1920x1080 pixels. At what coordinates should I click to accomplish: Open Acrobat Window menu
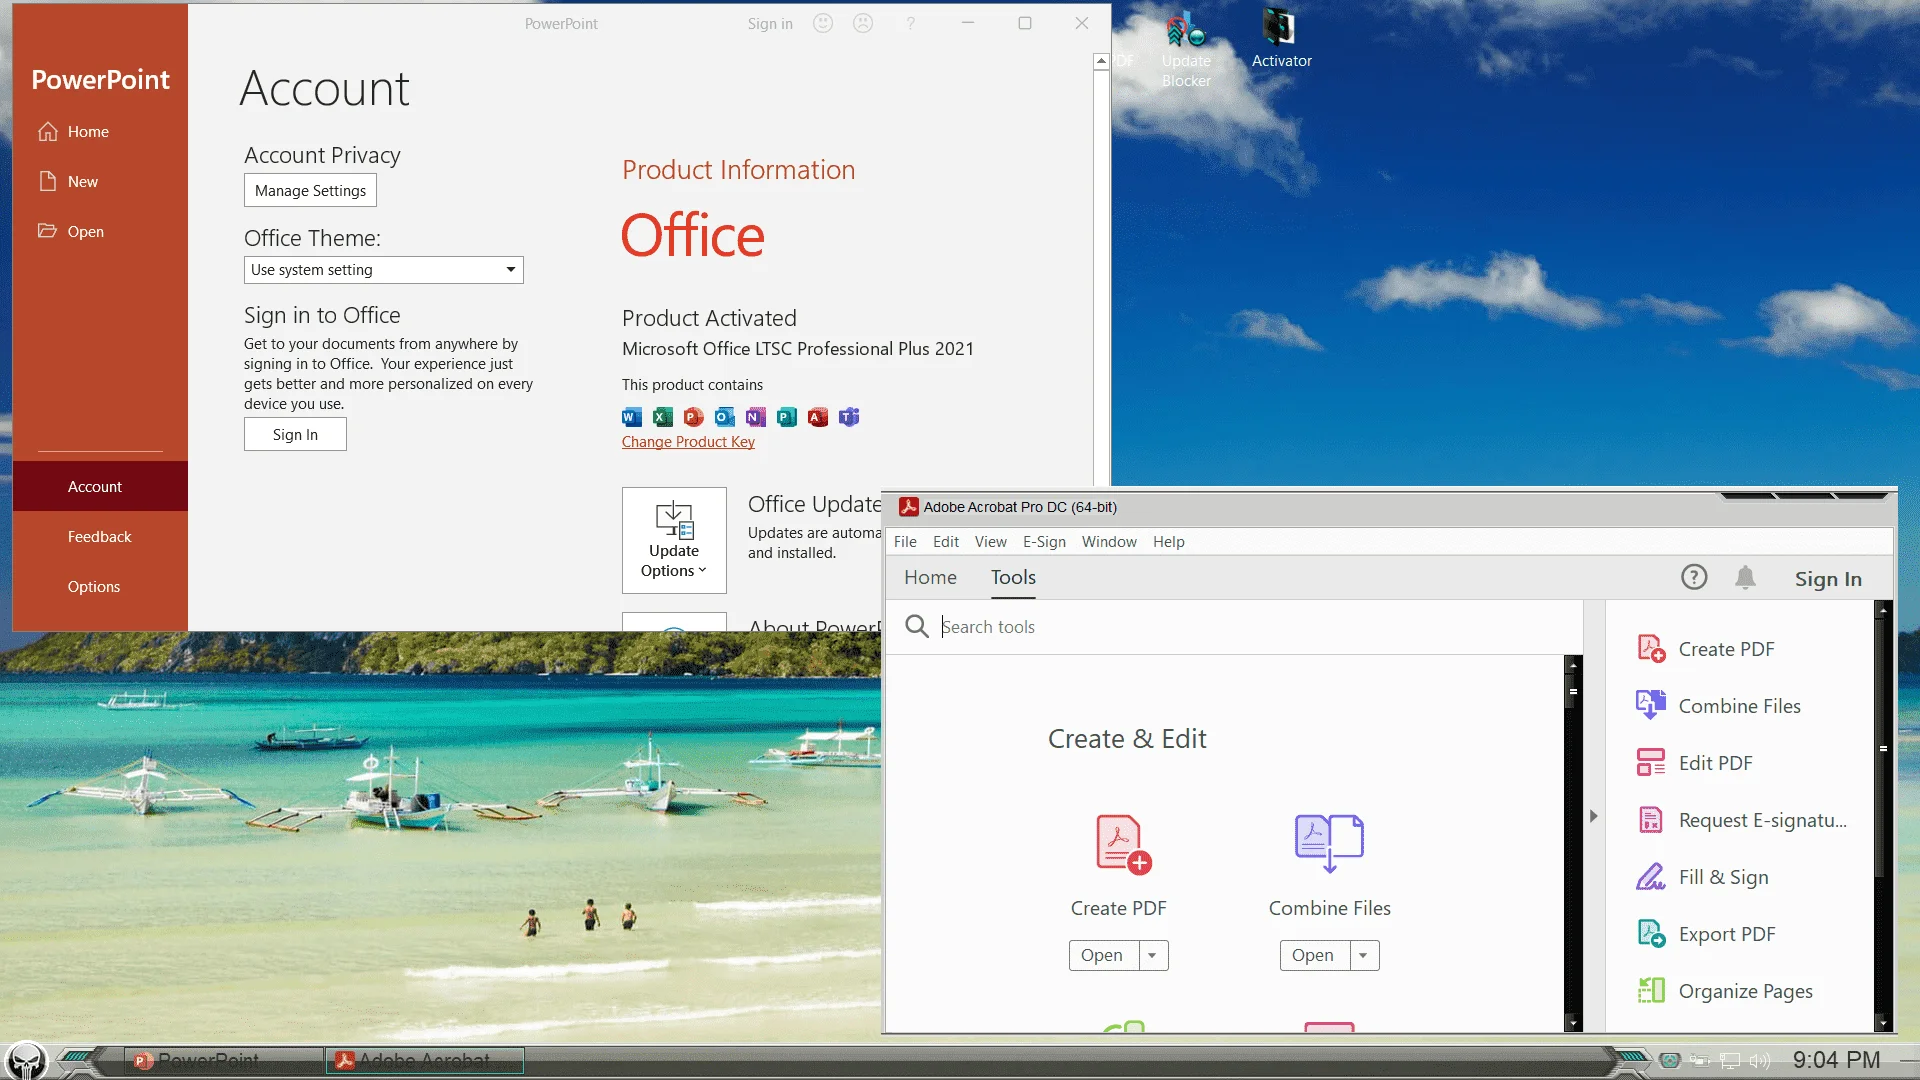(x=1109, y=542)
